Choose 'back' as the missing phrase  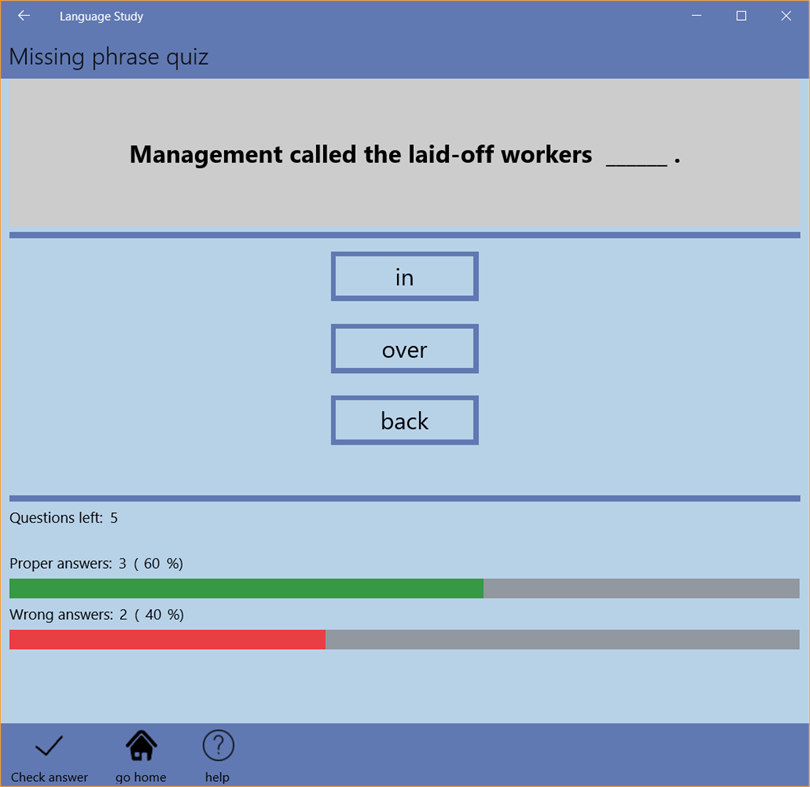(x=404, y=420)
